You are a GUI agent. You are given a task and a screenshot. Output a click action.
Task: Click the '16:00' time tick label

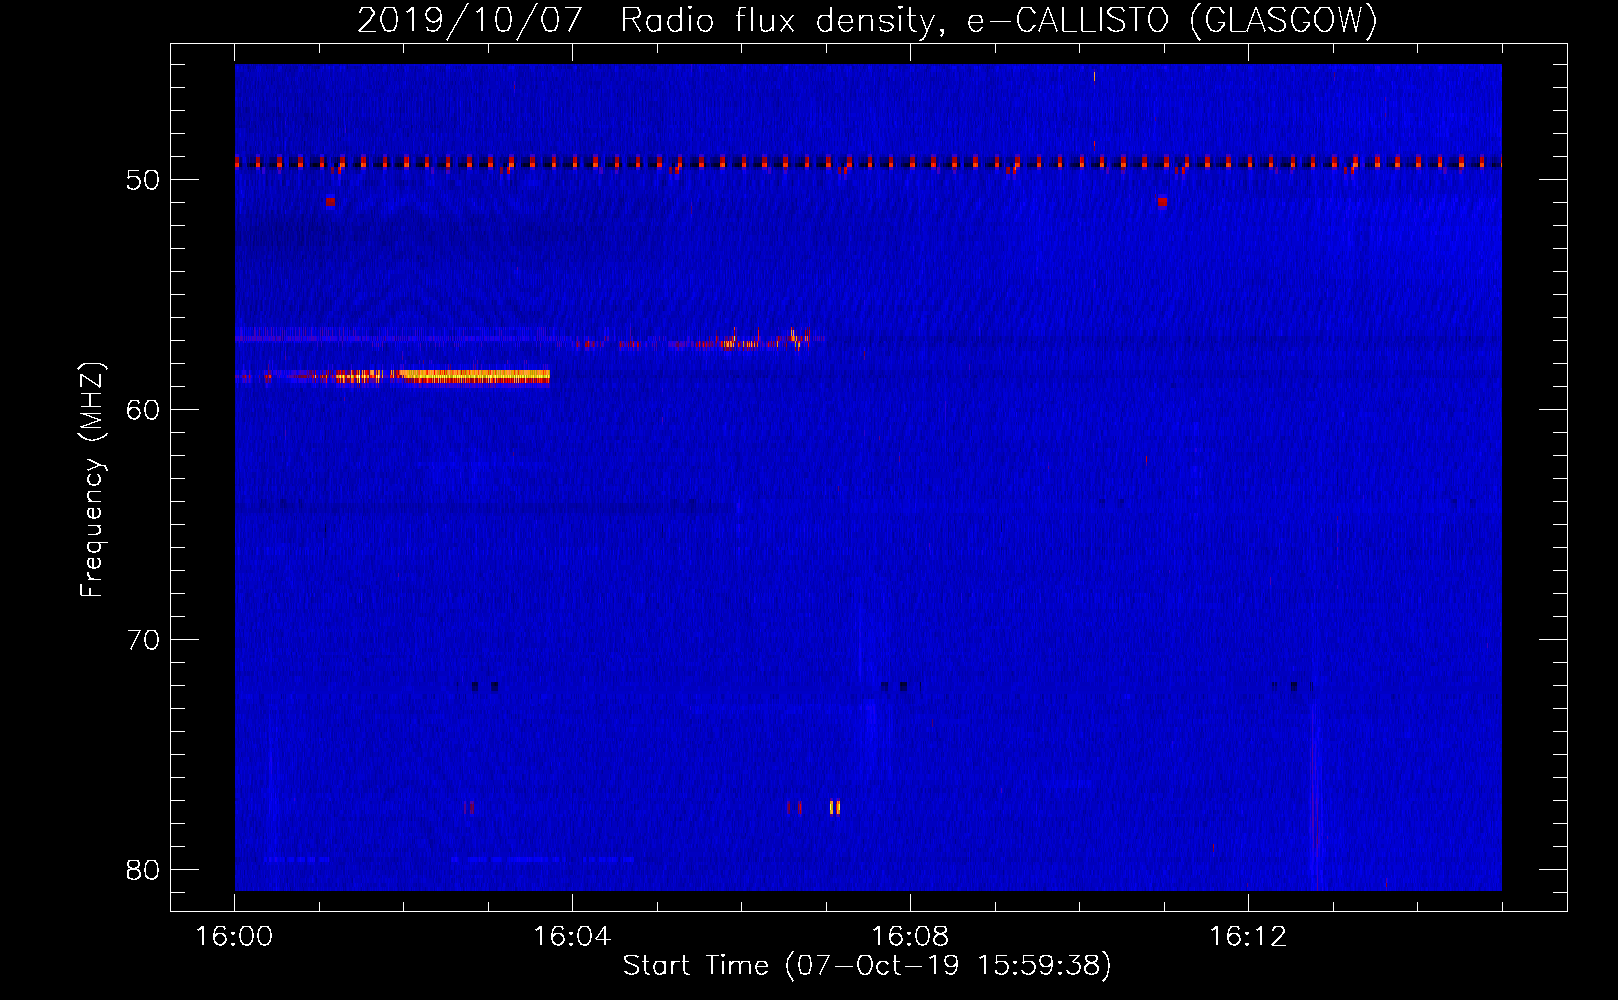click(234, 937)
